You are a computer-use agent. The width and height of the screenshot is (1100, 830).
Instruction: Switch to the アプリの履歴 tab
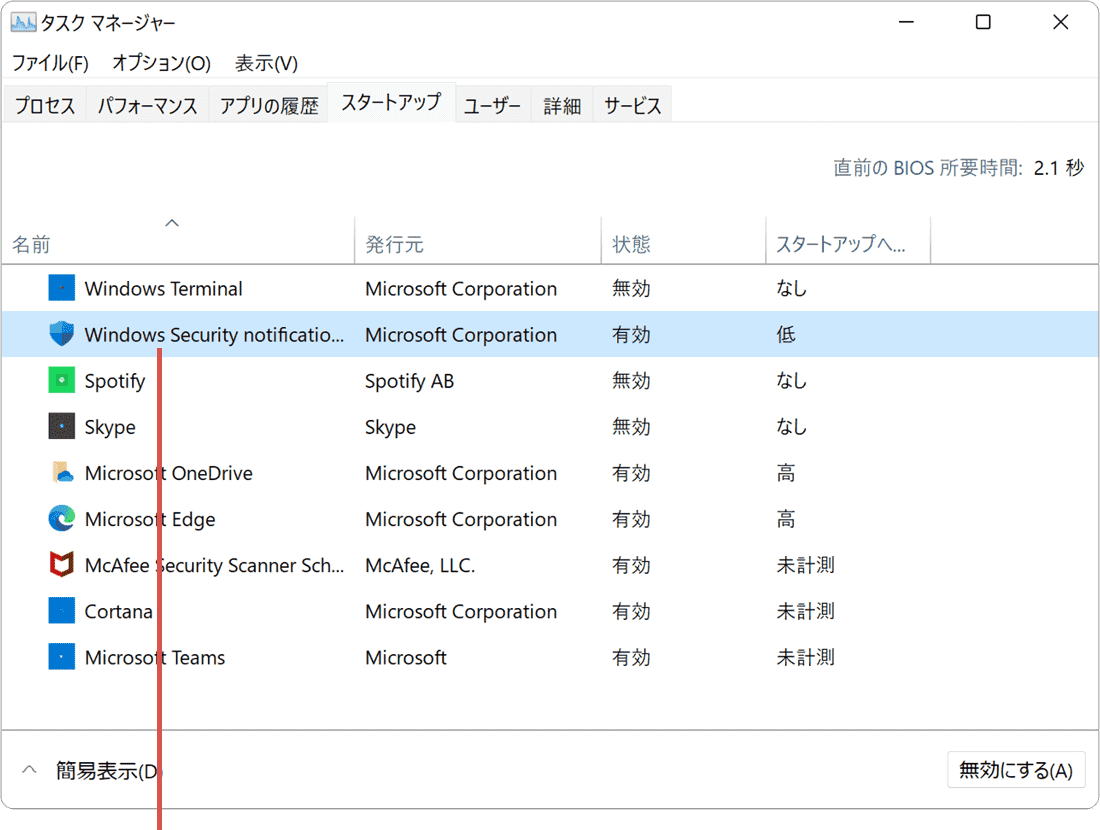pyautogui.click(x=269, y=105)
